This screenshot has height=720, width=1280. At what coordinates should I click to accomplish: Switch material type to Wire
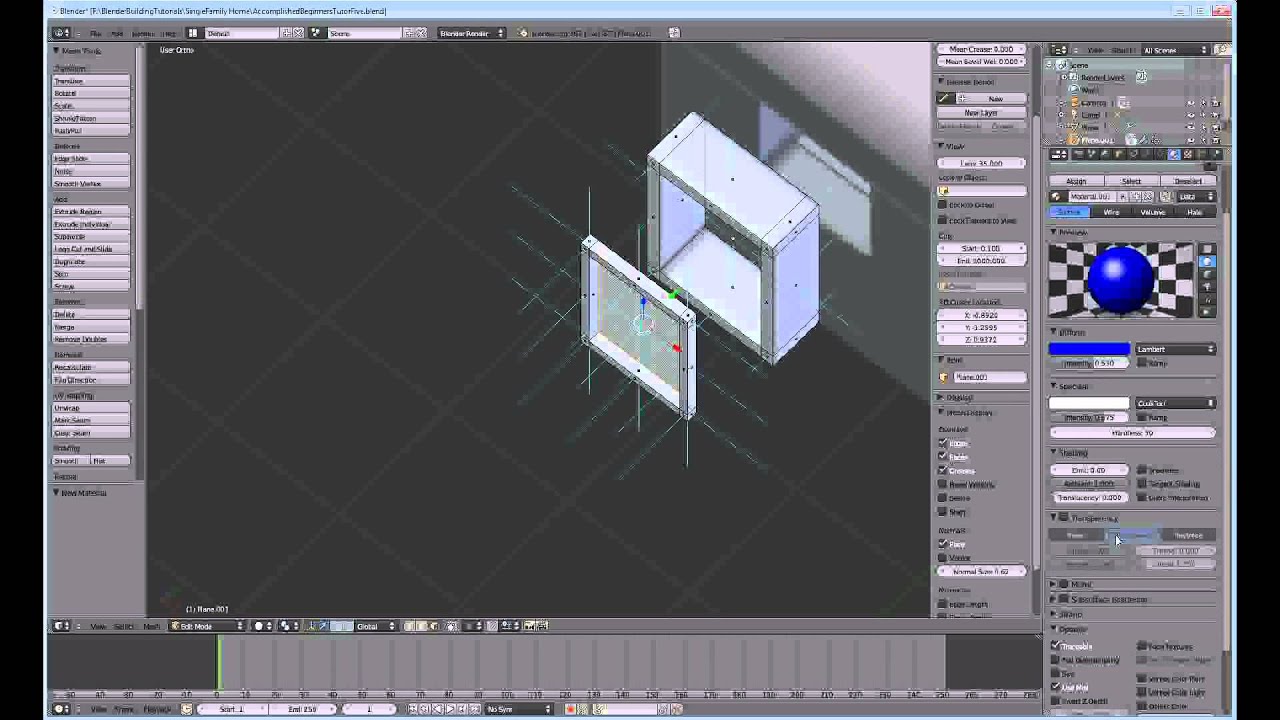tap(1111, 212)
